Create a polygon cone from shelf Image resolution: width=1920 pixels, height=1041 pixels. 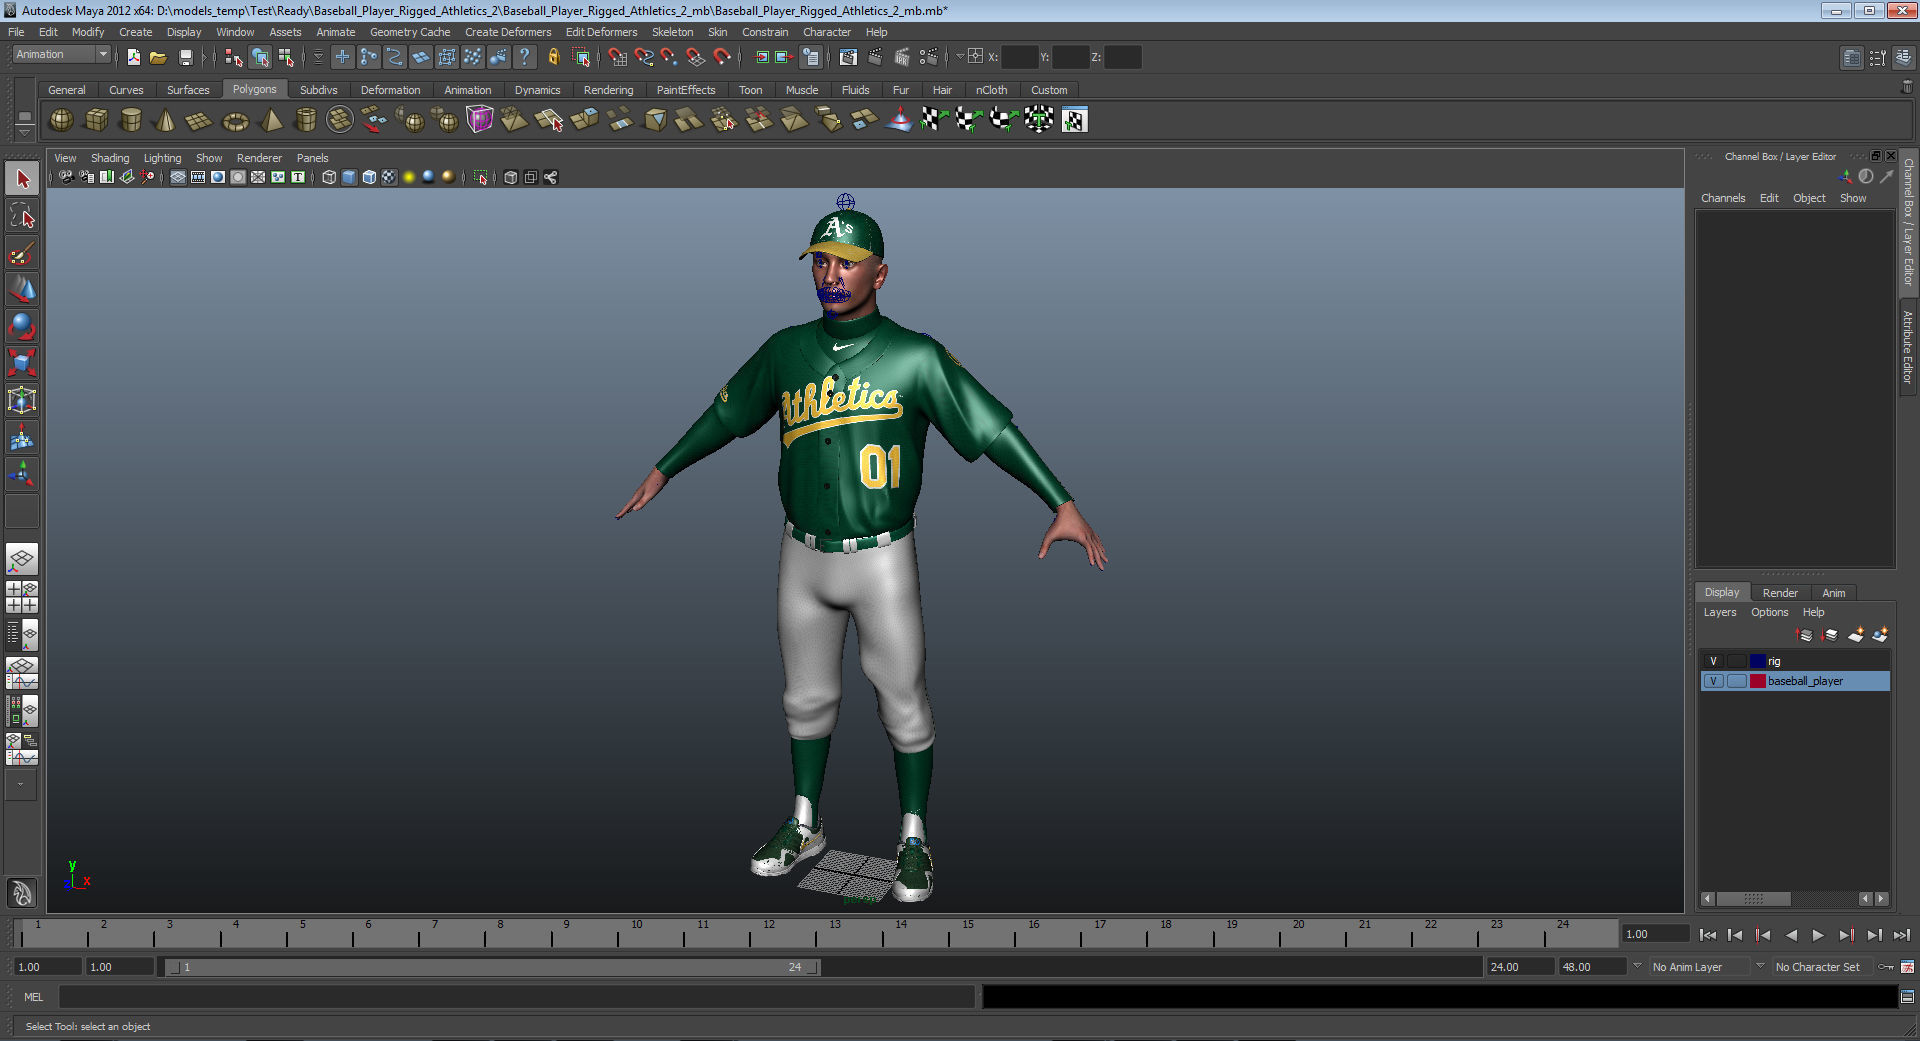coord(165,120)
